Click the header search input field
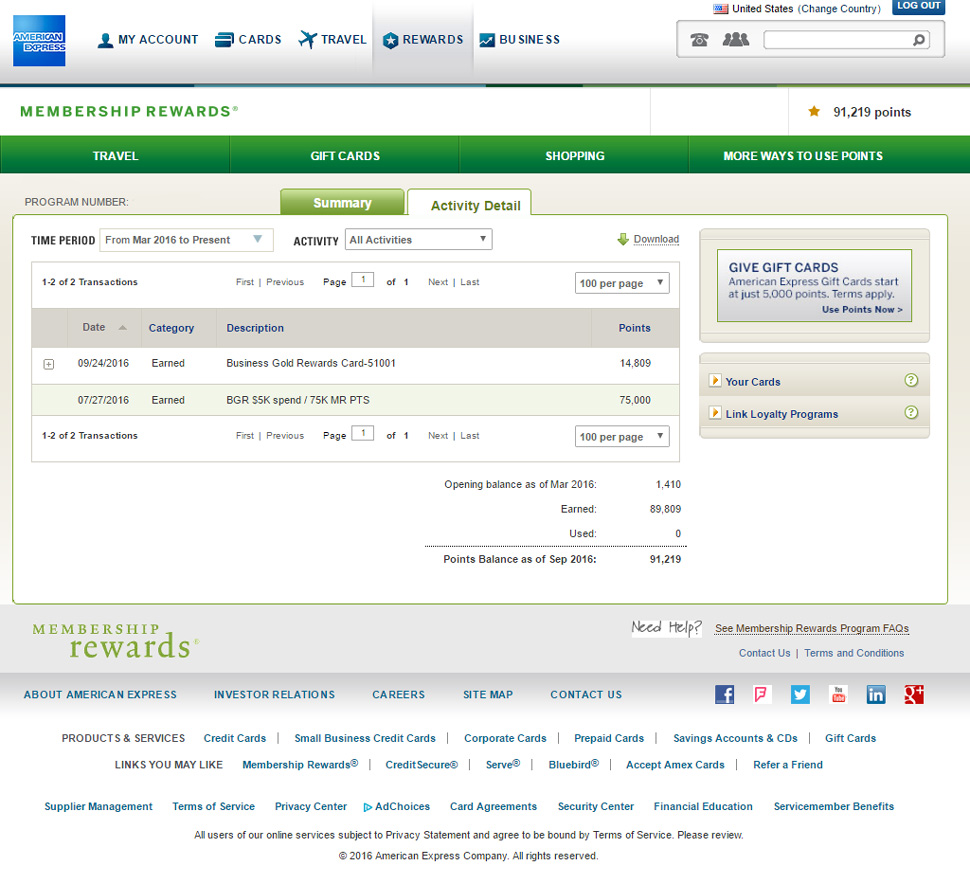 tap(838, 40)
